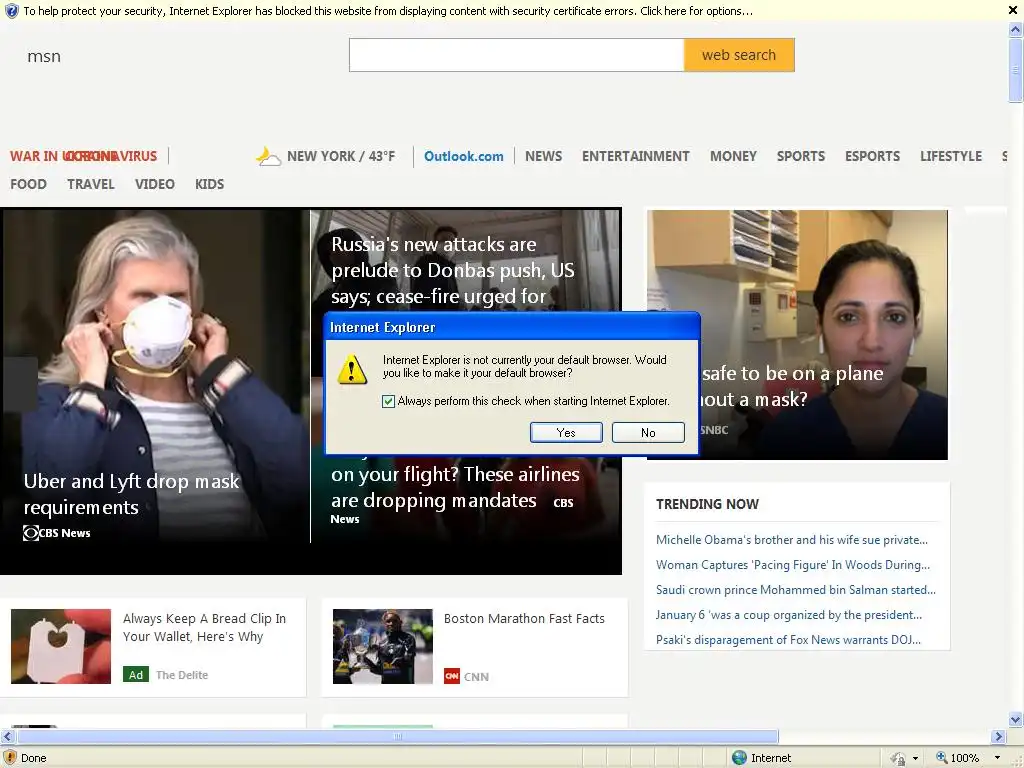1024x768 pixels.
Task: Open the Outlook.com link
Action: coord(464,156)
